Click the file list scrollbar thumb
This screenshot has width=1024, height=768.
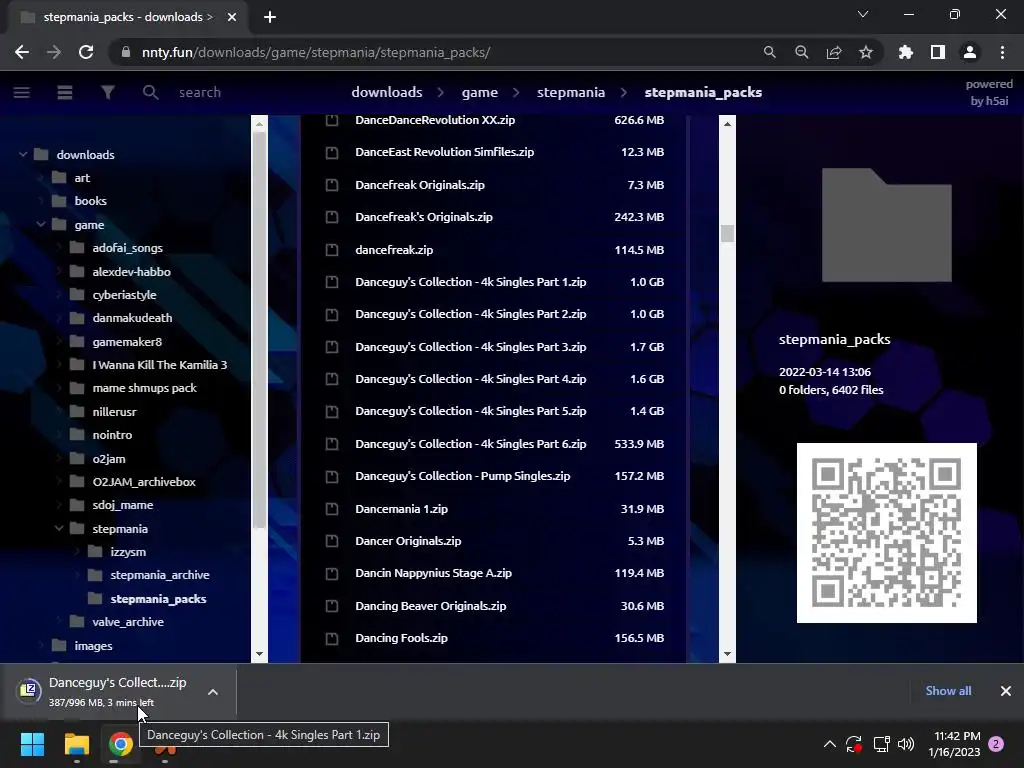pyautogui.click(x=727, y=233)
